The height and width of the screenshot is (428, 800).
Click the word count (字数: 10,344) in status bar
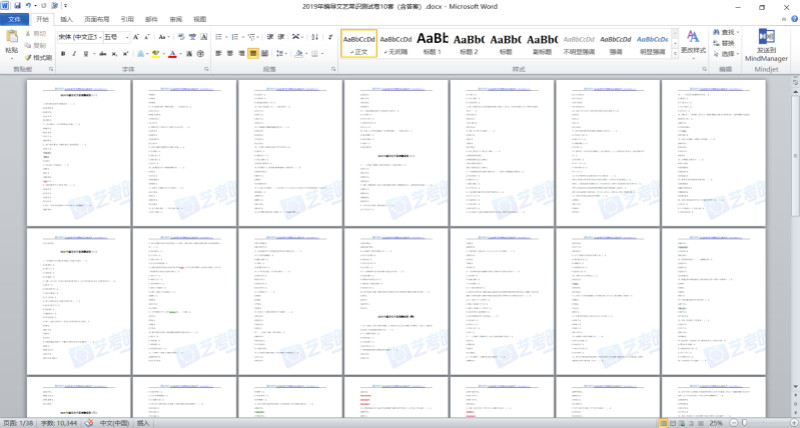(x=62, y=423)
